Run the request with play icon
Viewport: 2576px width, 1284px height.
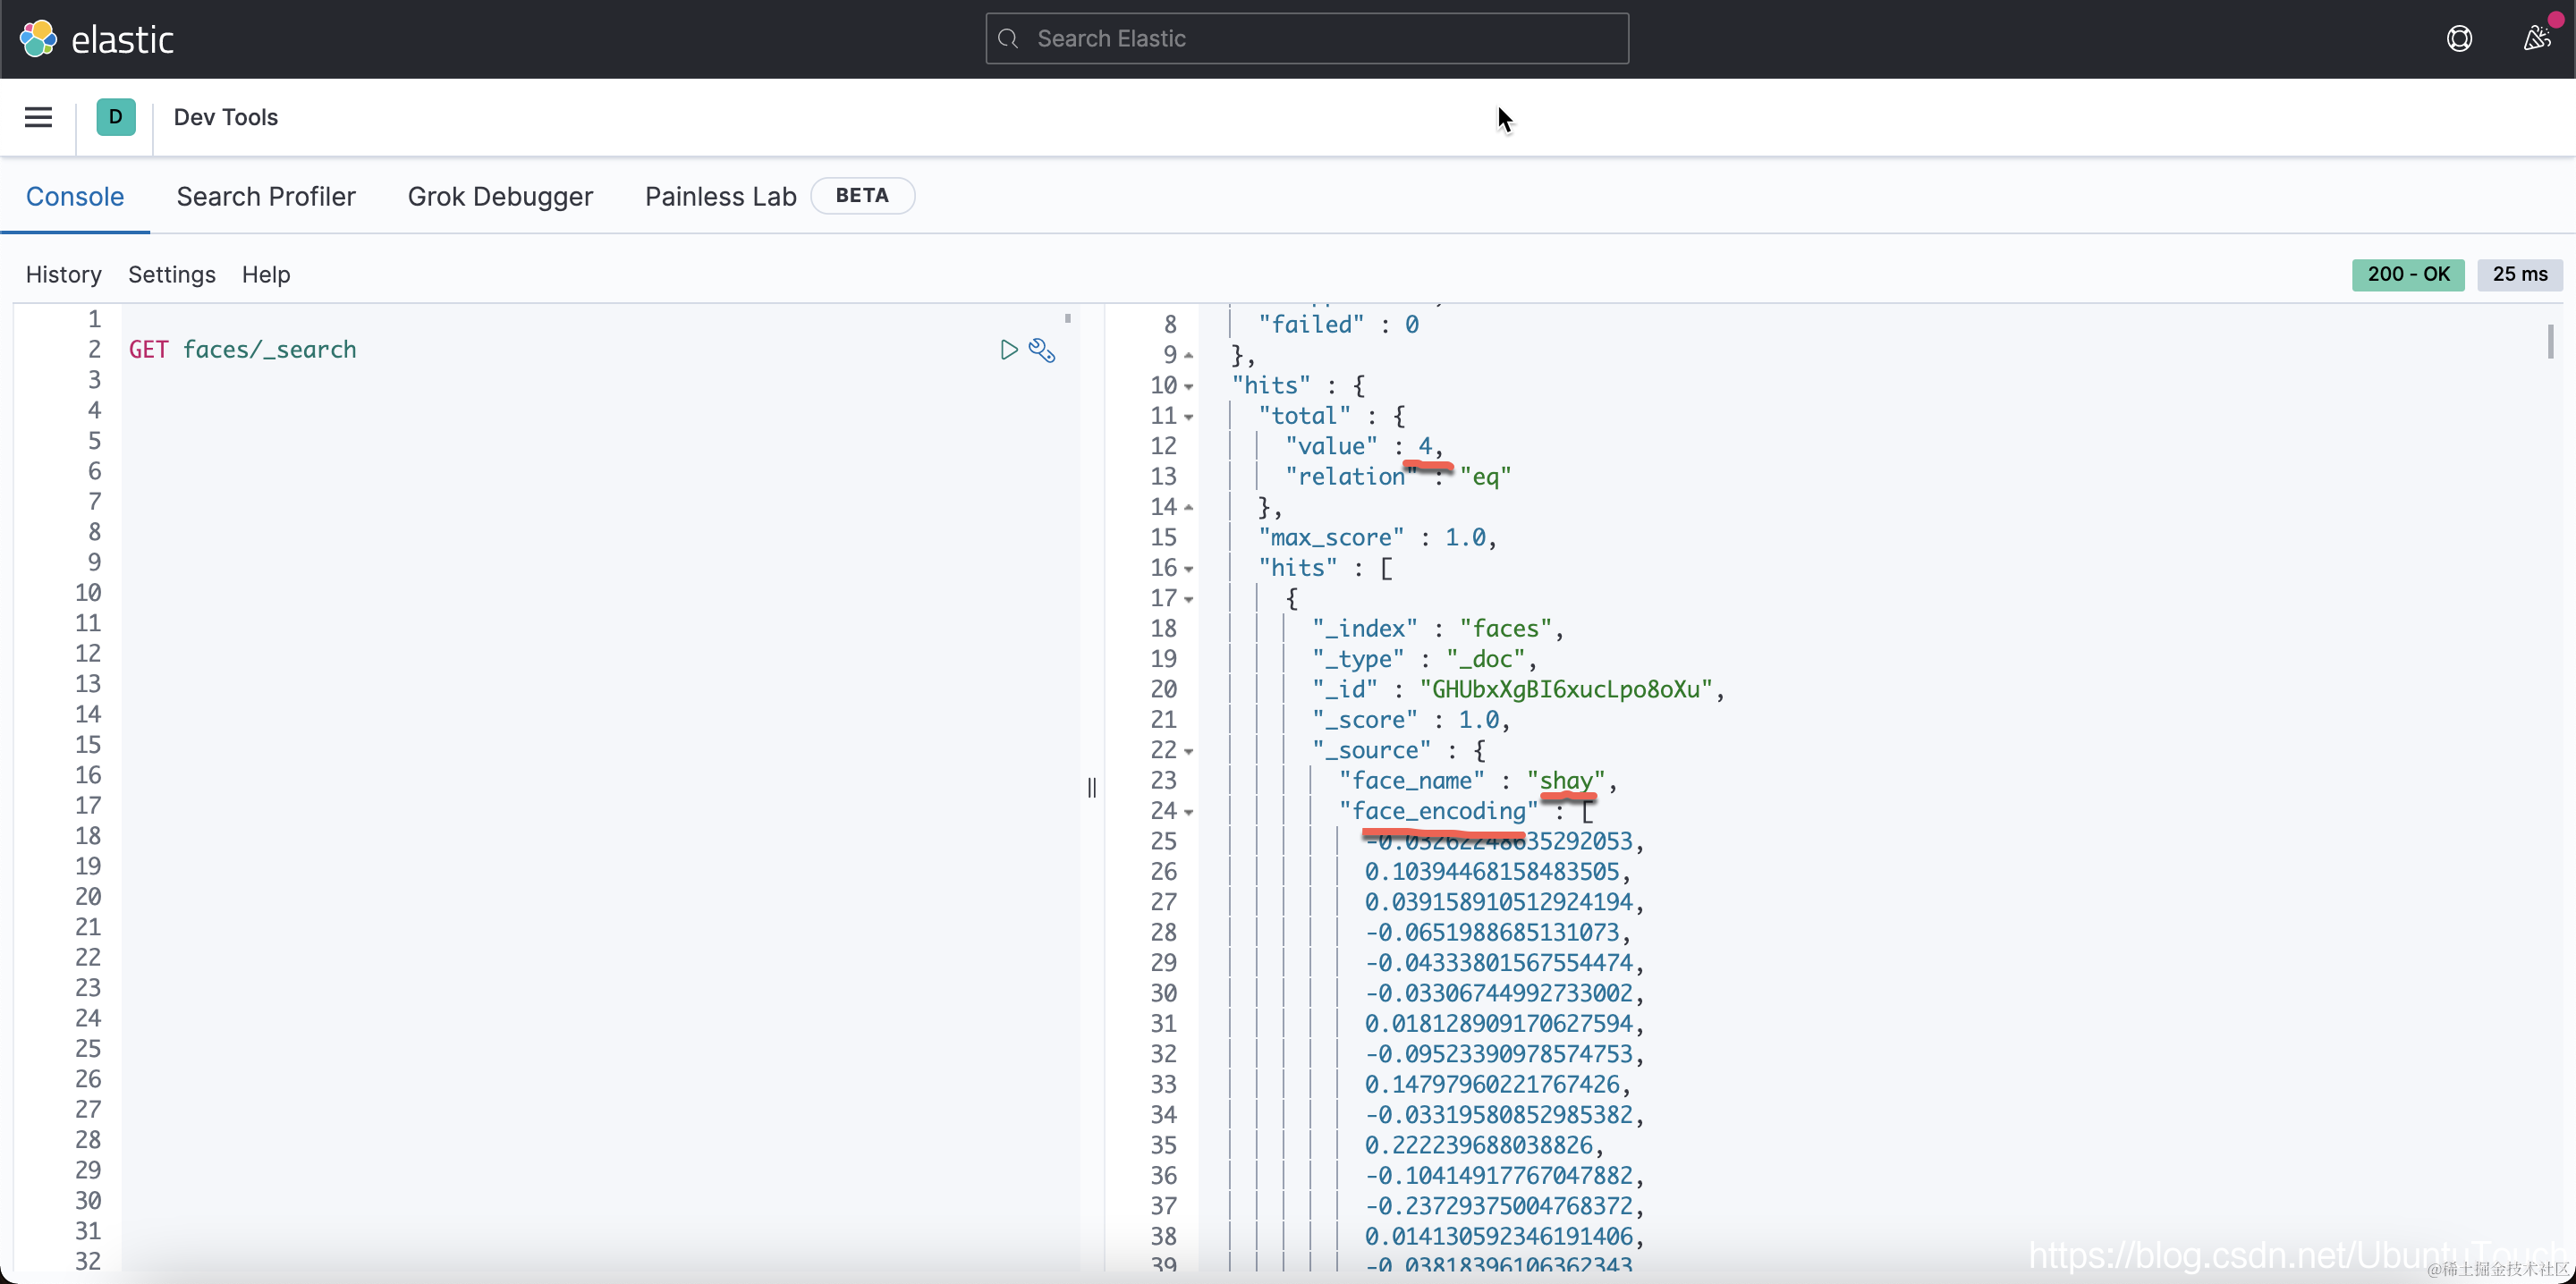point(1008,350)
